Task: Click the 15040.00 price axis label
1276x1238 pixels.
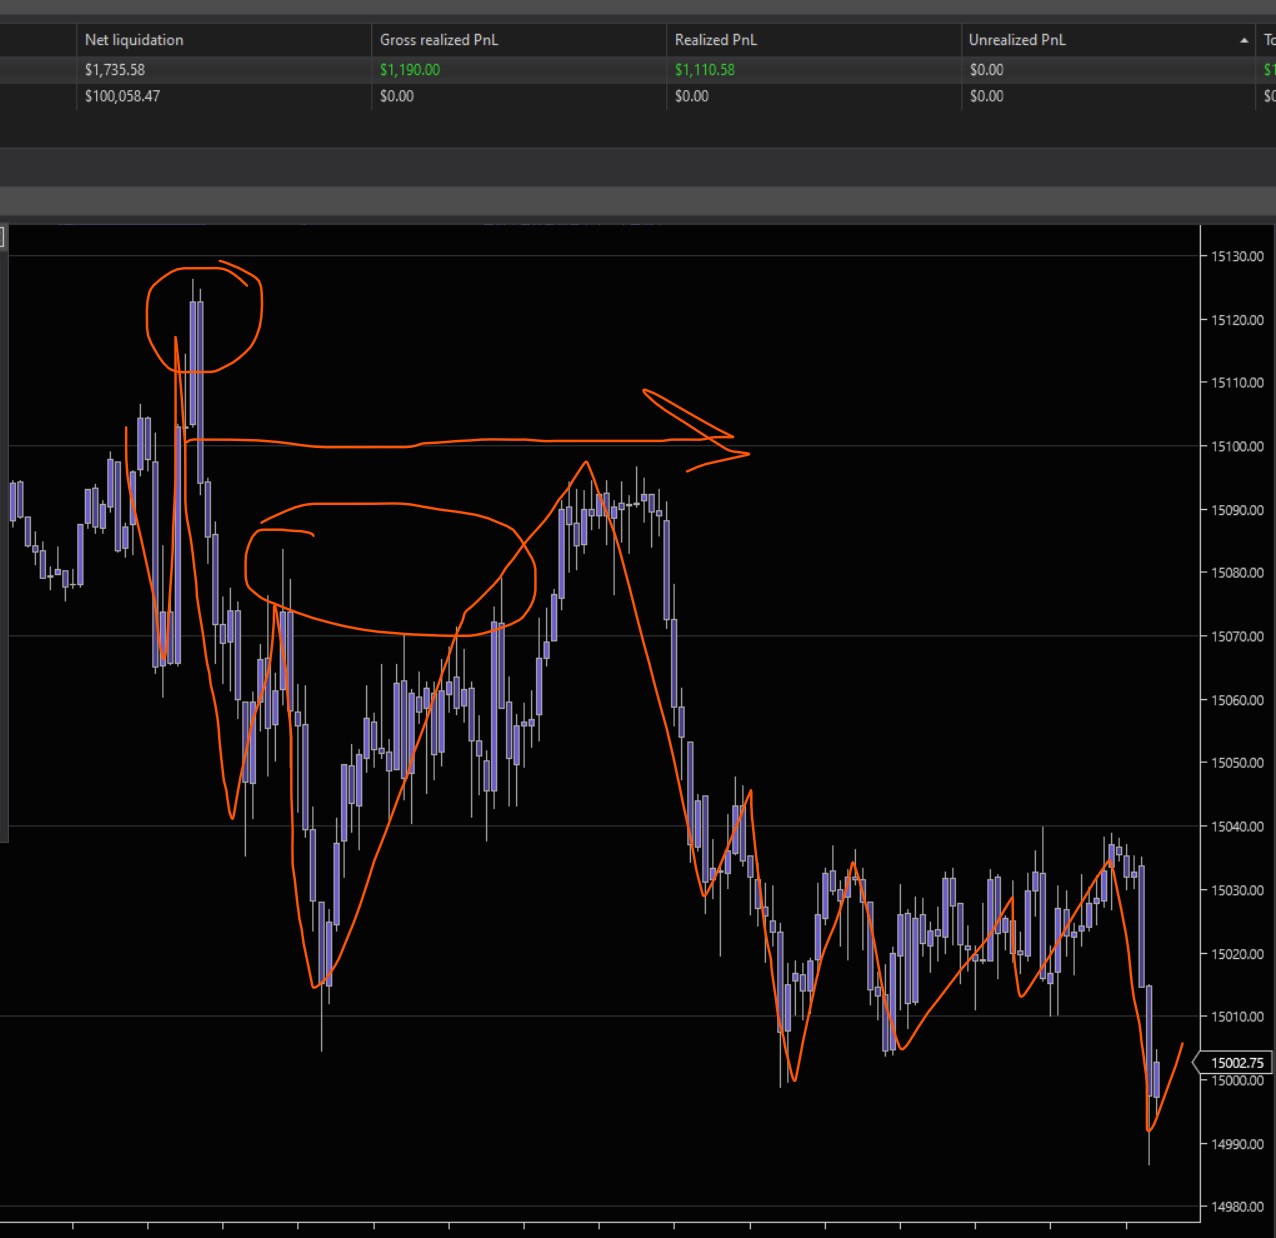Action: 1237,827
